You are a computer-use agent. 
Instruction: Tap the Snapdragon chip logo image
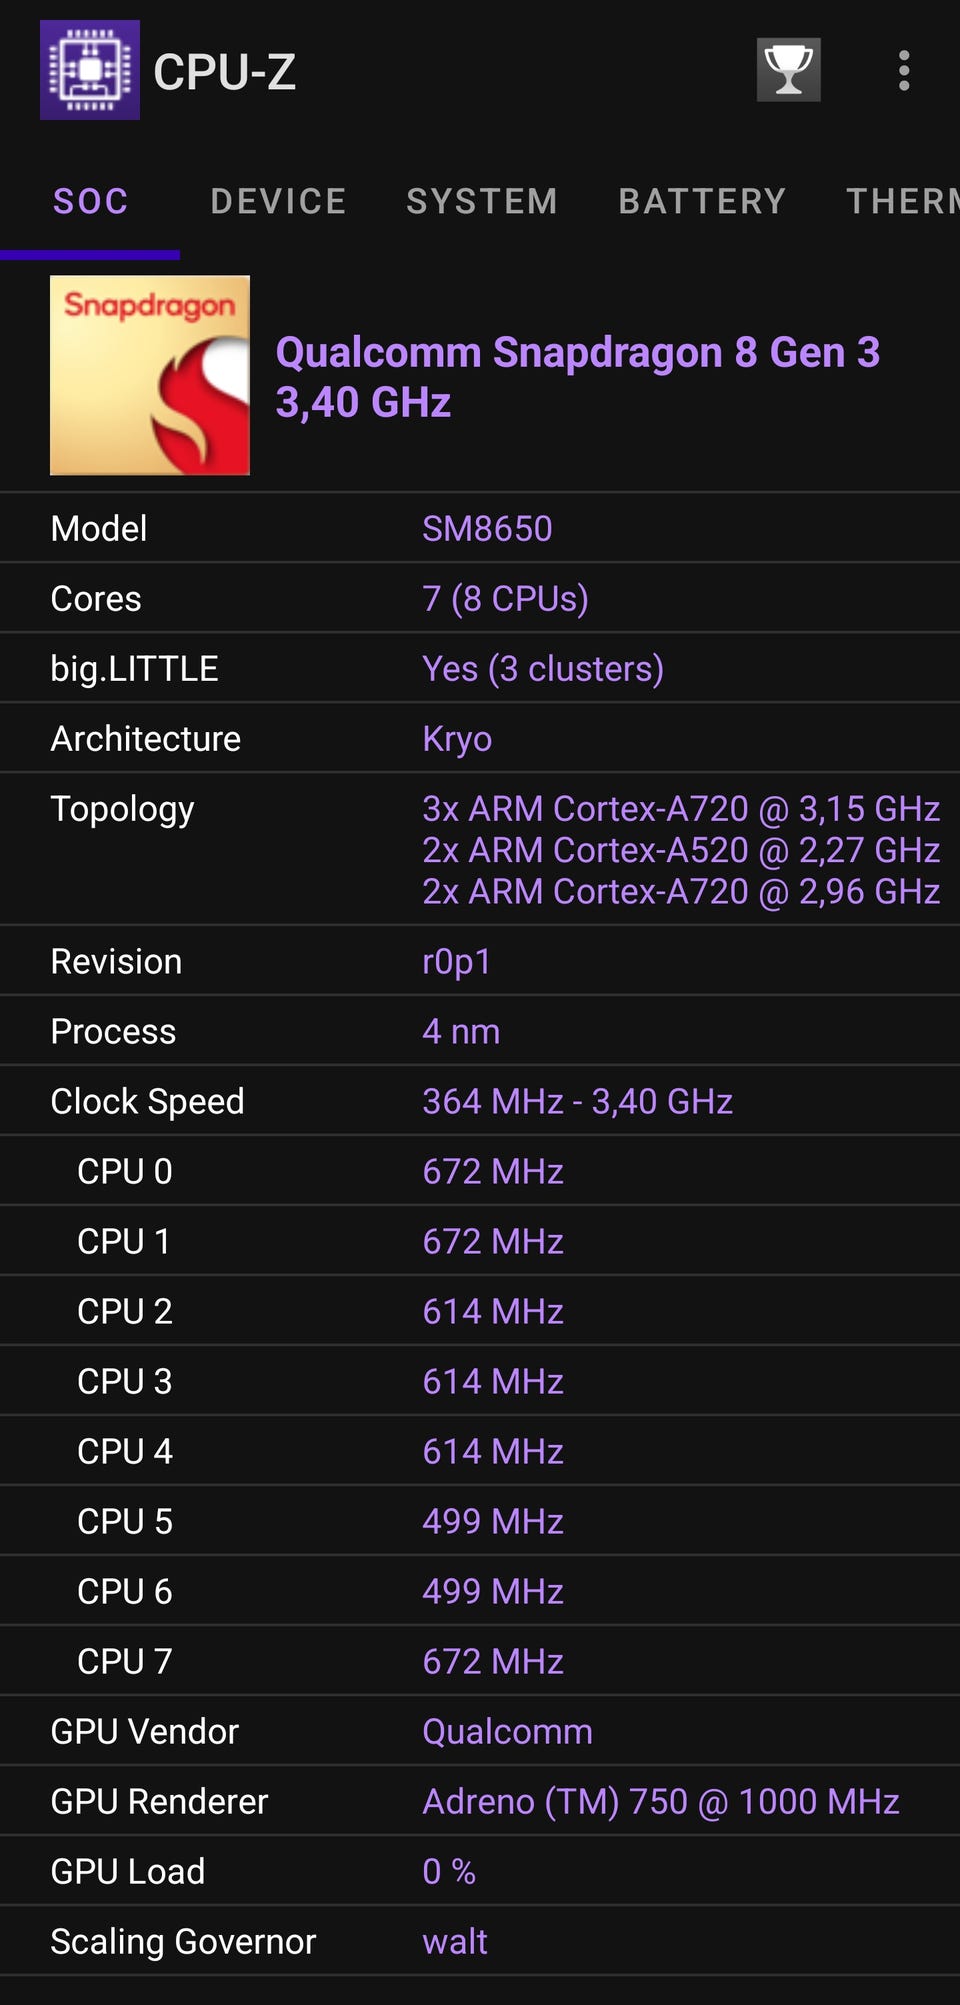[x=150, y=375]
